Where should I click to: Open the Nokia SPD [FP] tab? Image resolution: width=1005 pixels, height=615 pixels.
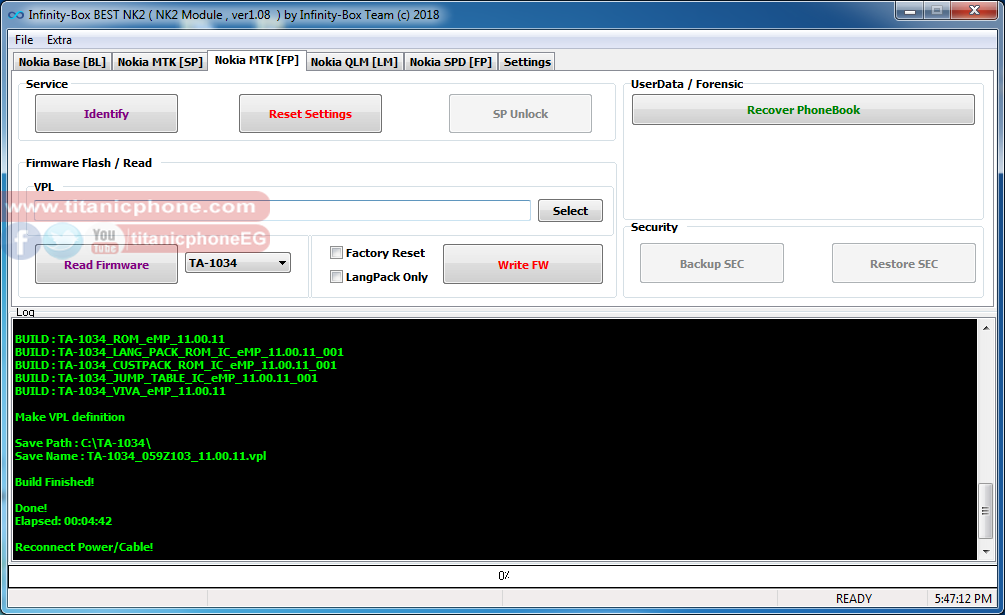click(x=451, y=62)
